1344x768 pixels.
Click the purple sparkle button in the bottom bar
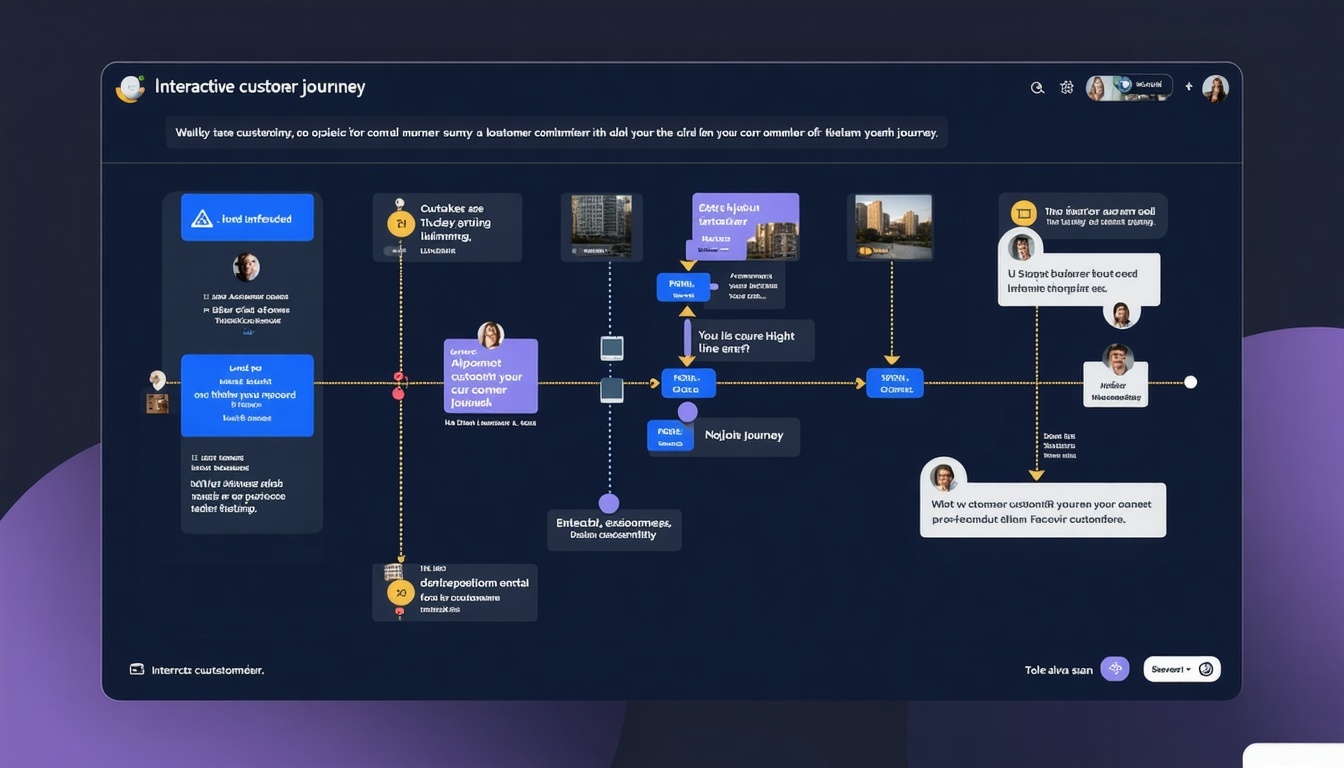point(1114,668)
